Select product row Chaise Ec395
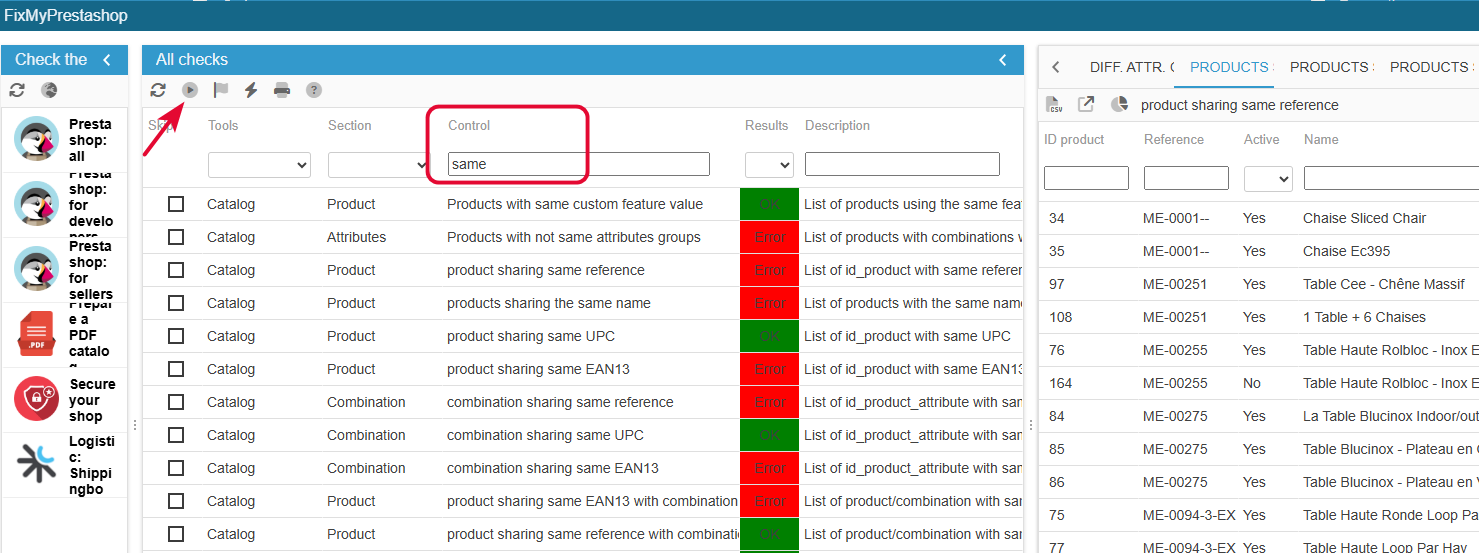 point(1259,251)
